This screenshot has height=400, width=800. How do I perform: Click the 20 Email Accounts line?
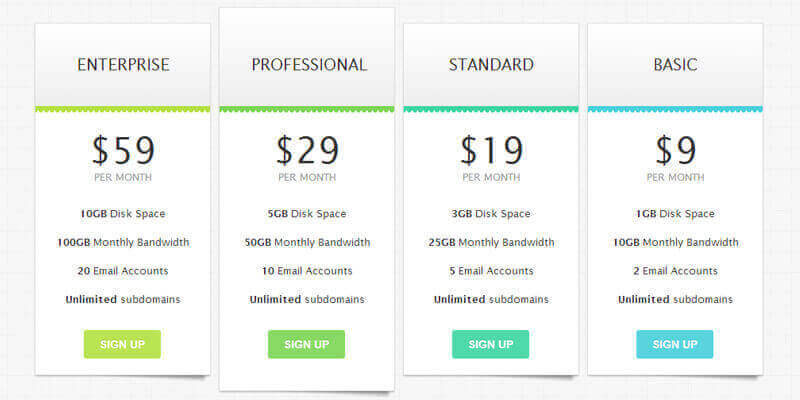click(123, 270)
